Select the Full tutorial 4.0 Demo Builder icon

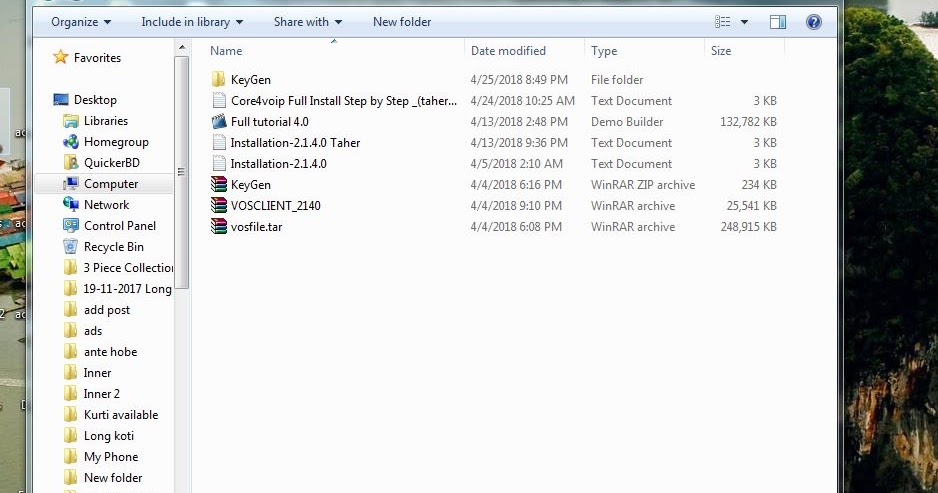pyautogui.click(x=219, y=121)
